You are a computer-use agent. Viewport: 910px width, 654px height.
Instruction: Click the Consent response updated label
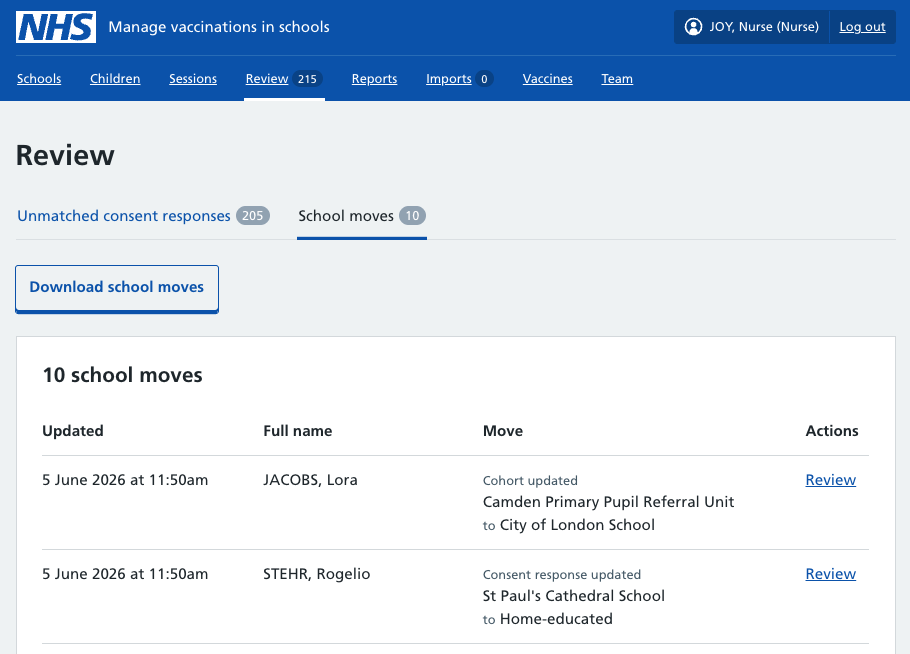[x=561, y=574]
